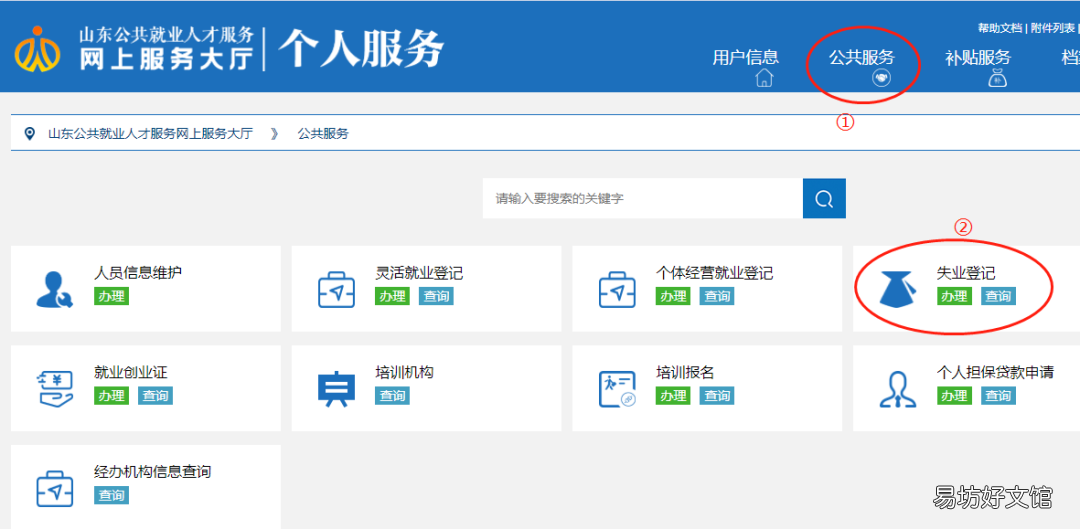This screenshot has height=529, width=1080.
Task: Click the location pin breadcrumb icon
Action: pyautogui.click(x=29, y=134)
